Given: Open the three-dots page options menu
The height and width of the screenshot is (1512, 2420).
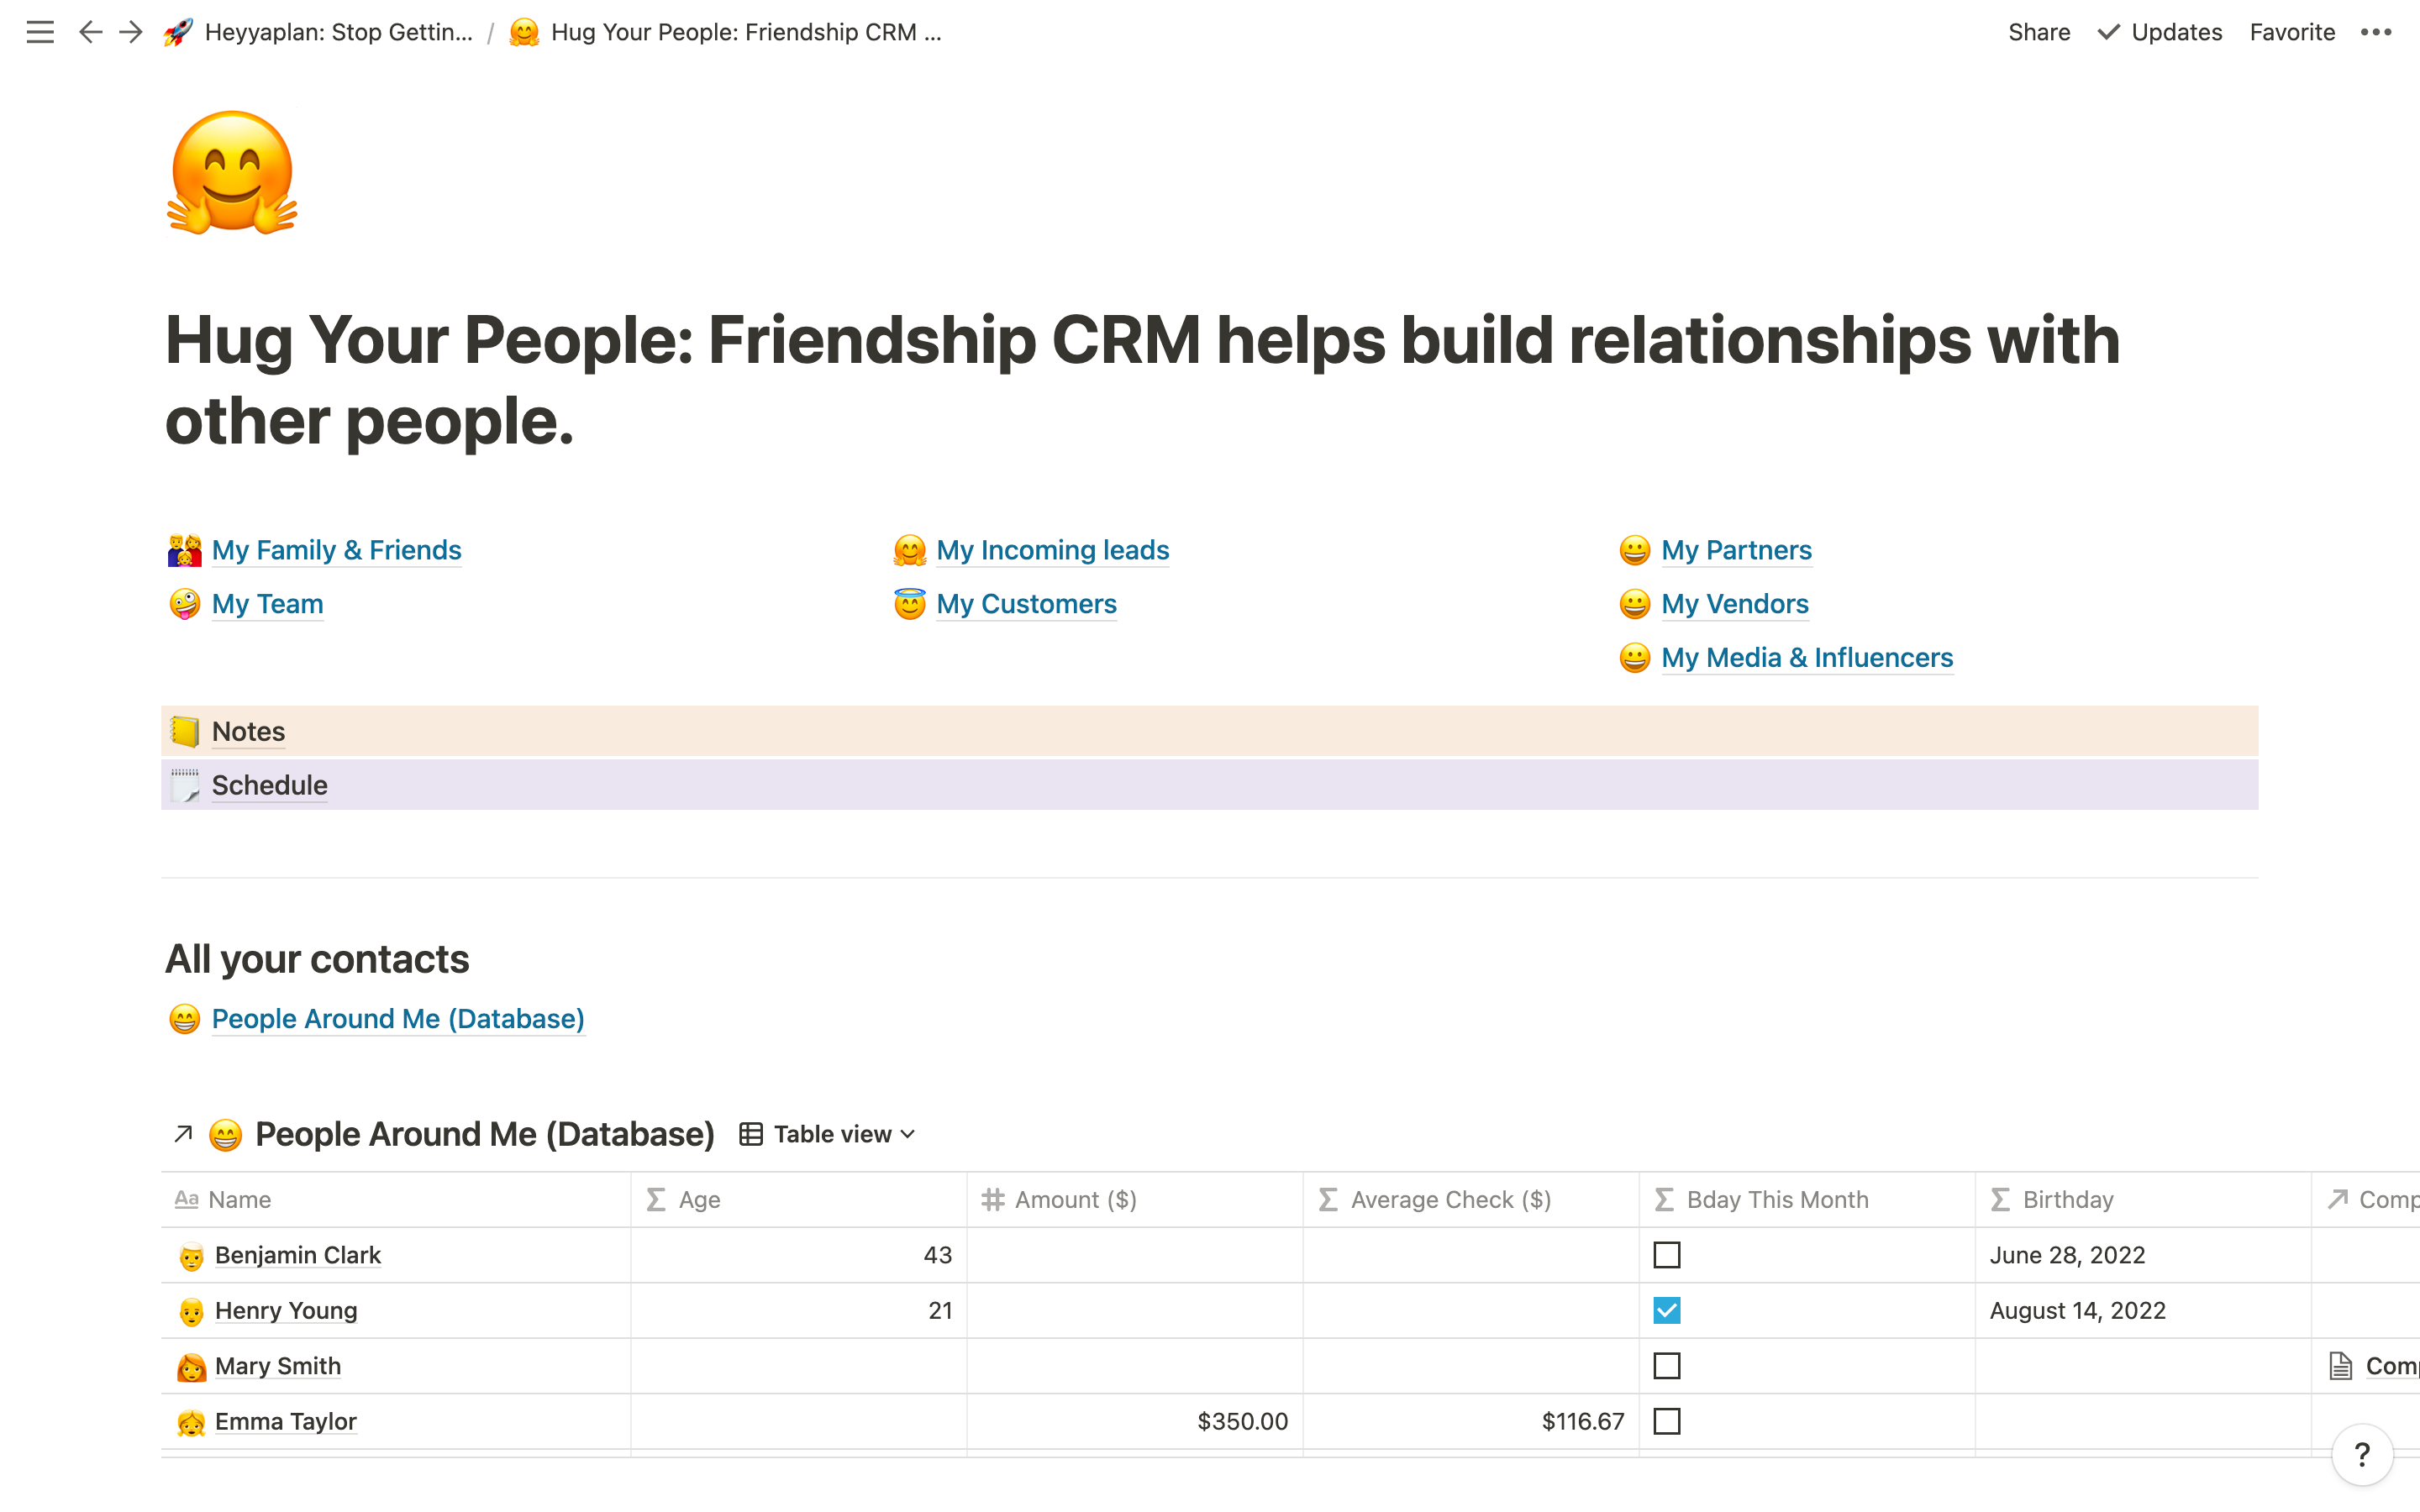Looking at the screenshot, I should [2375, 32].
